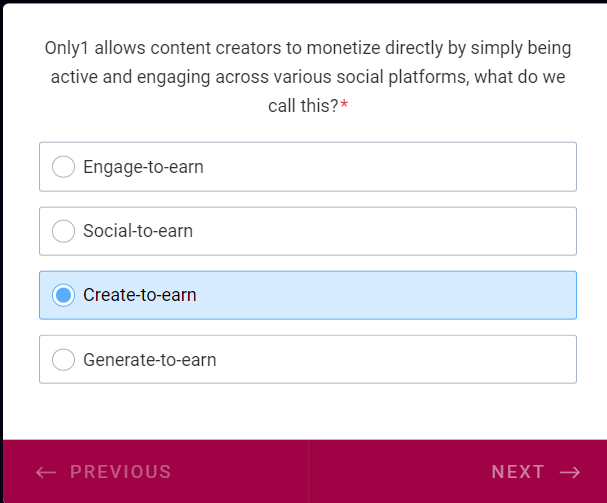The width and height of the screenshot is (607, 503).
Task: Choose the Social-to-earn radio circle
Action: [63, 231]
